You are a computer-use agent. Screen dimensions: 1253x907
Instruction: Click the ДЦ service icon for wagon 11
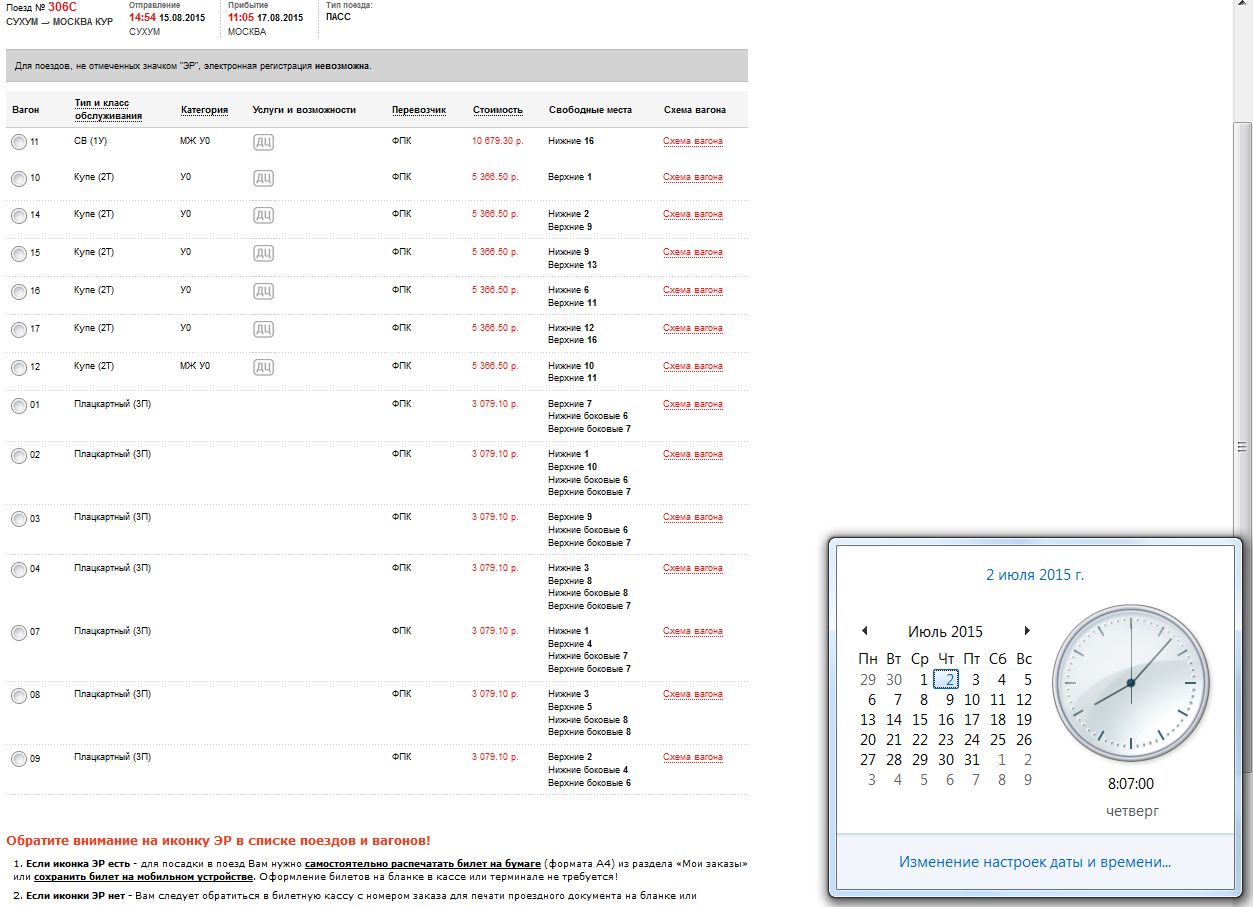(264, 142)
